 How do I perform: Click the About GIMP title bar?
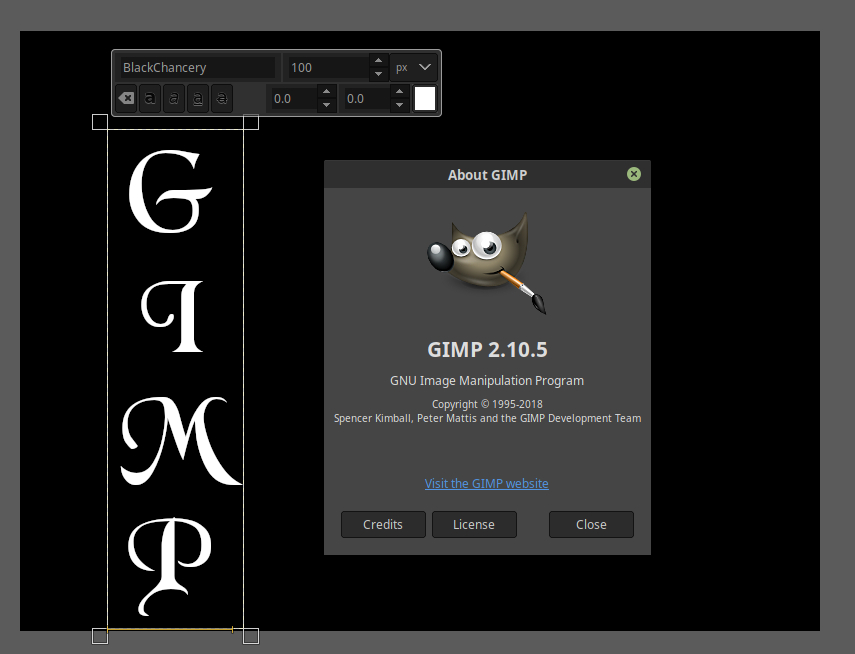487,175
